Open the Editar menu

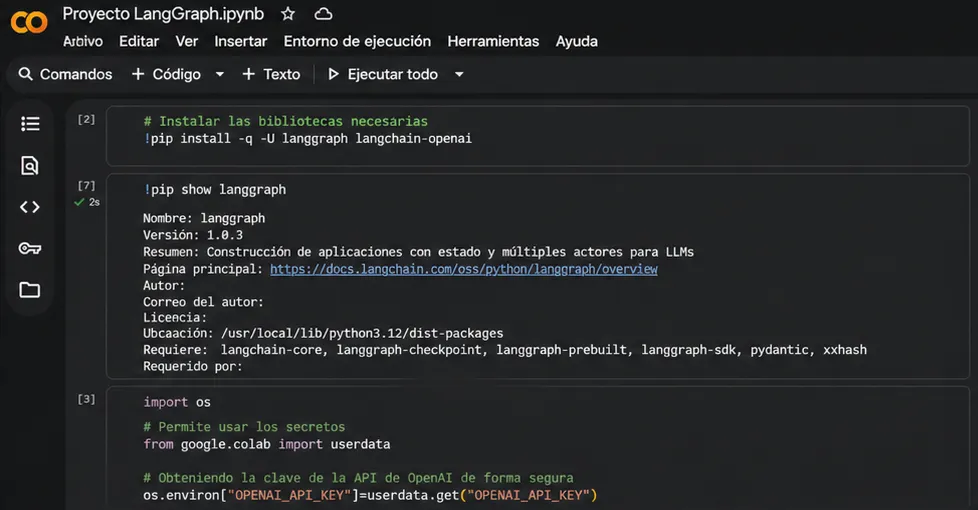(x=139, y=41)
